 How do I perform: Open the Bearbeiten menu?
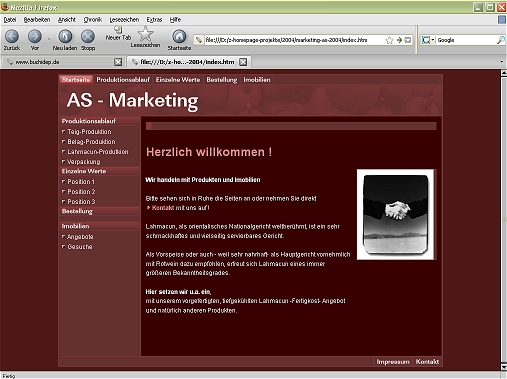click(x=37, y=20)
